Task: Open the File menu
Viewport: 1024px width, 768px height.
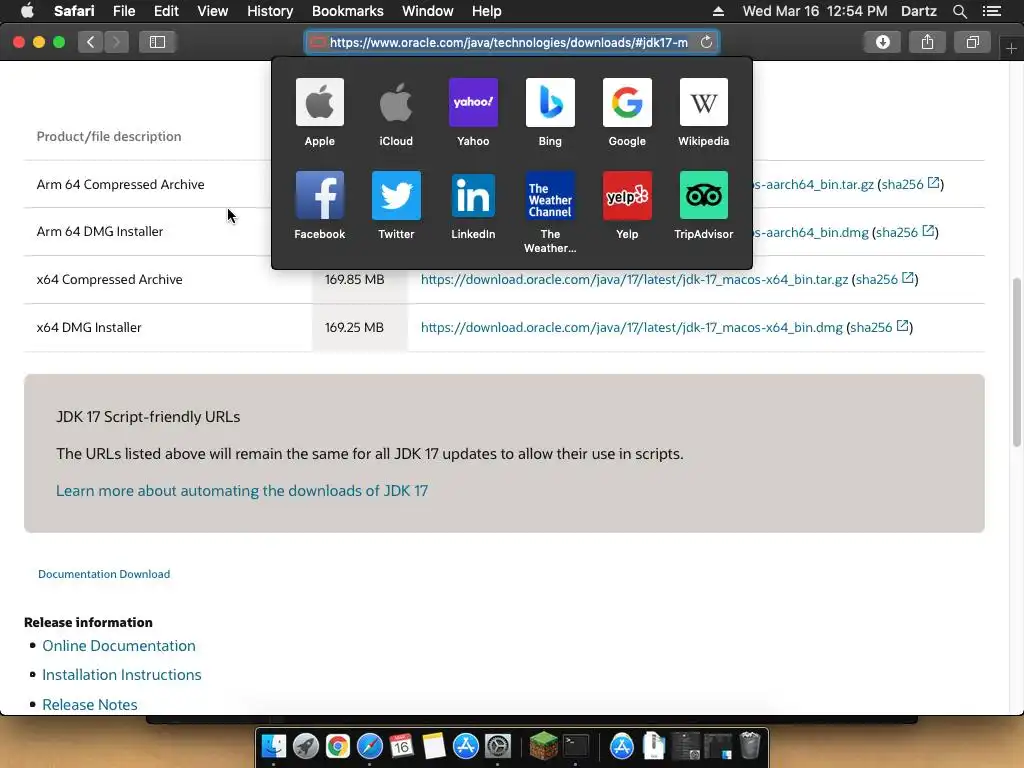Action: (124, 11)
